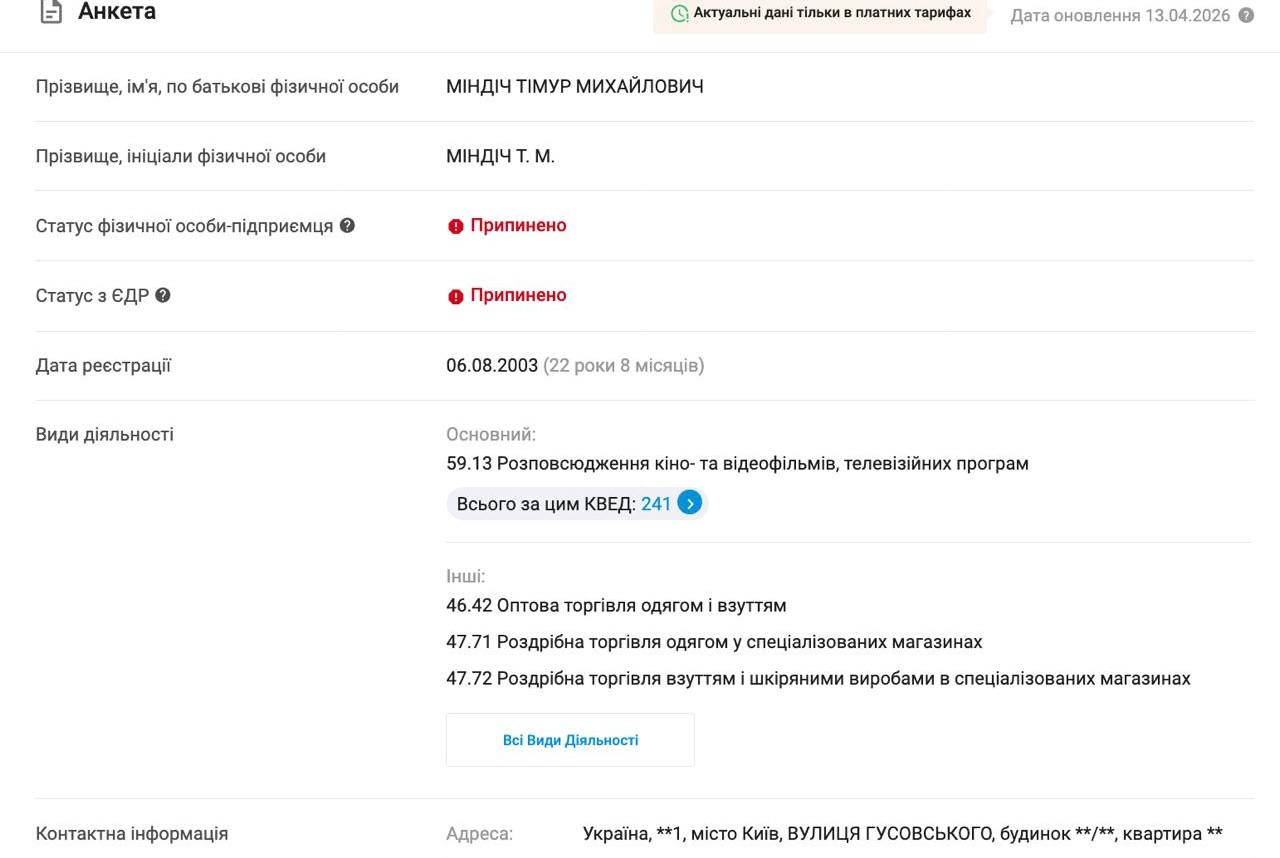
Task: Open the 241 KVED count link
Action: click(x=656, y=504)
